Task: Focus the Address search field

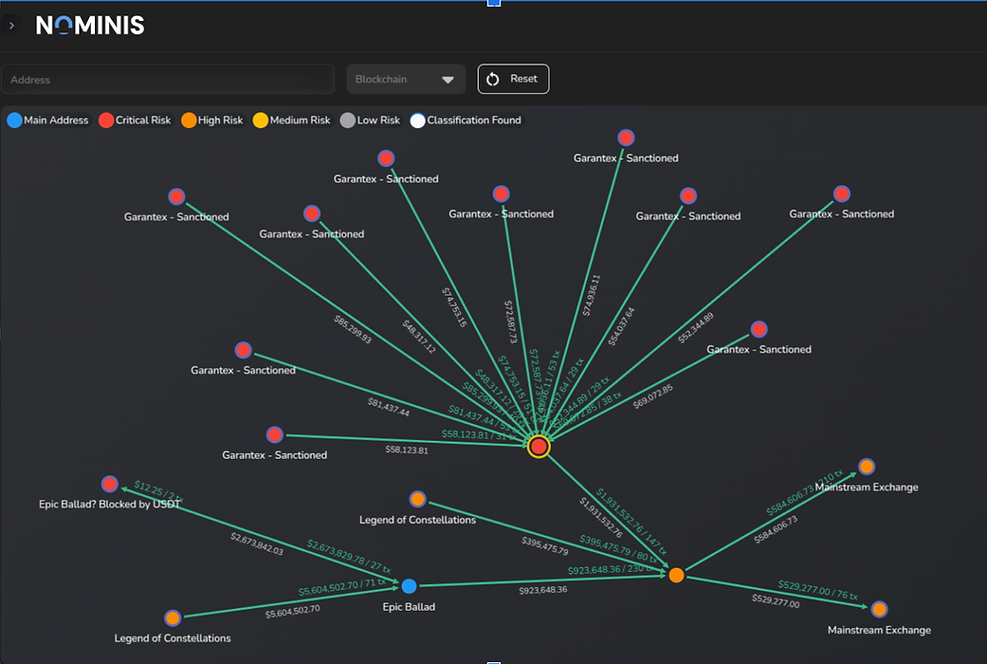Action: [167, 79]
